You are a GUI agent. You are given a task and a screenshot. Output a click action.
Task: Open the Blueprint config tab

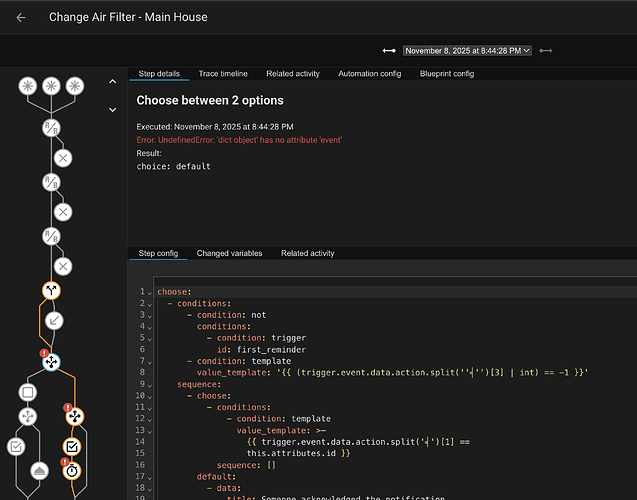pos(447,74)
